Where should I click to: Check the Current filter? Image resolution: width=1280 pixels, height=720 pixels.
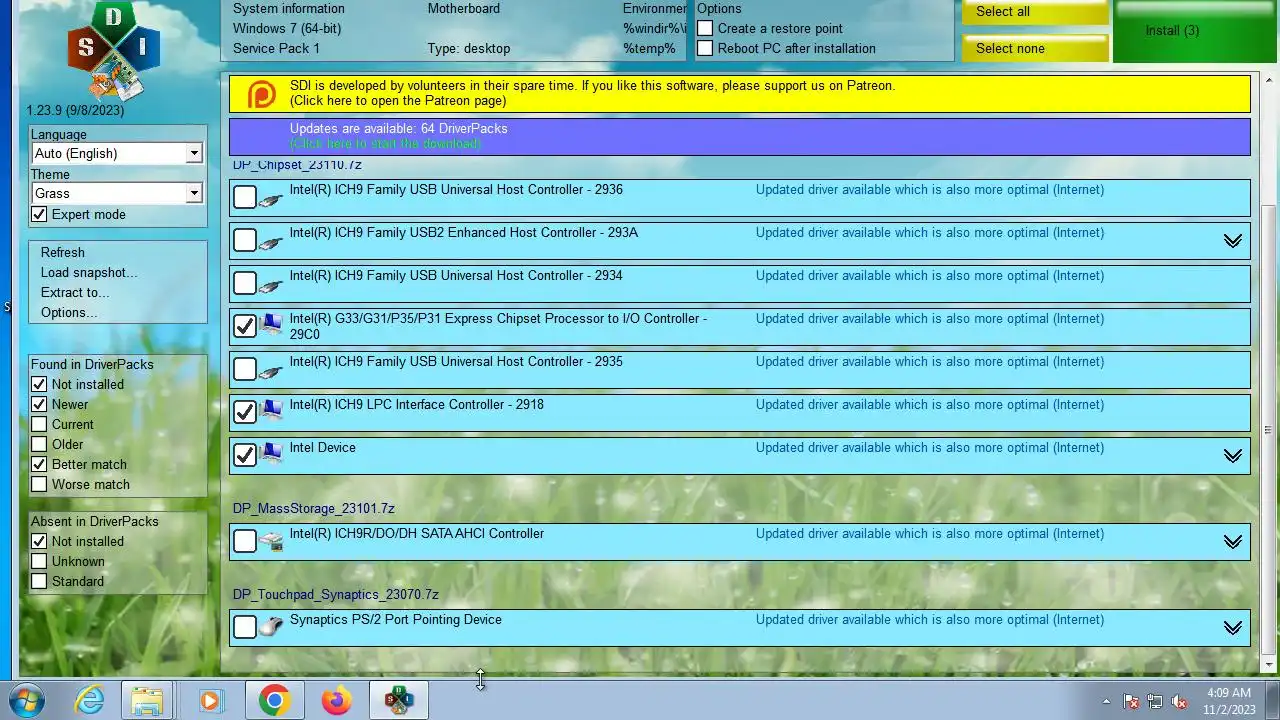point(39,424)
